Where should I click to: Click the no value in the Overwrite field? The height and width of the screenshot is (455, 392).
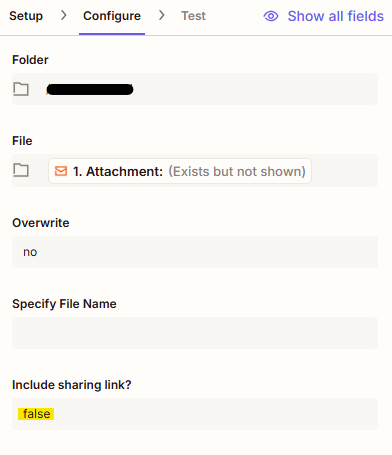point(30,252)
